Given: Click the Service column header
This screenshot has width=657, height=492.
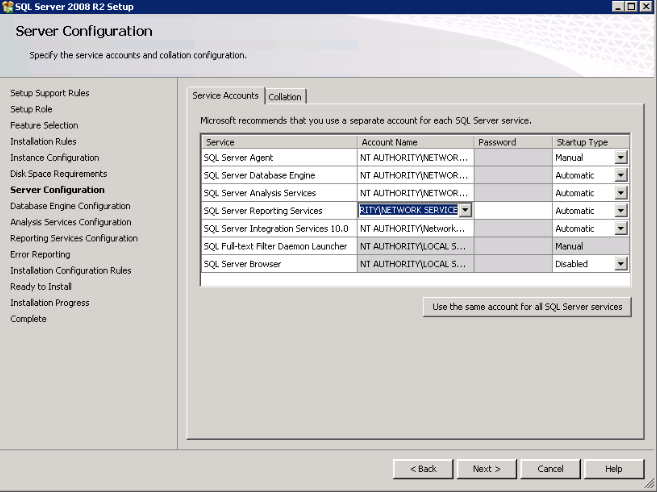Looking at the screenshot, I should click(279, 142).
